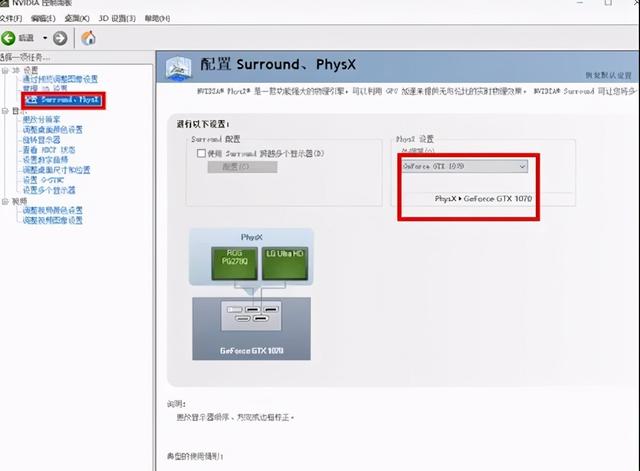Click the 3D 设置 category label in the tree
This screenshot has width=640, height=471.
click(25, 70)
